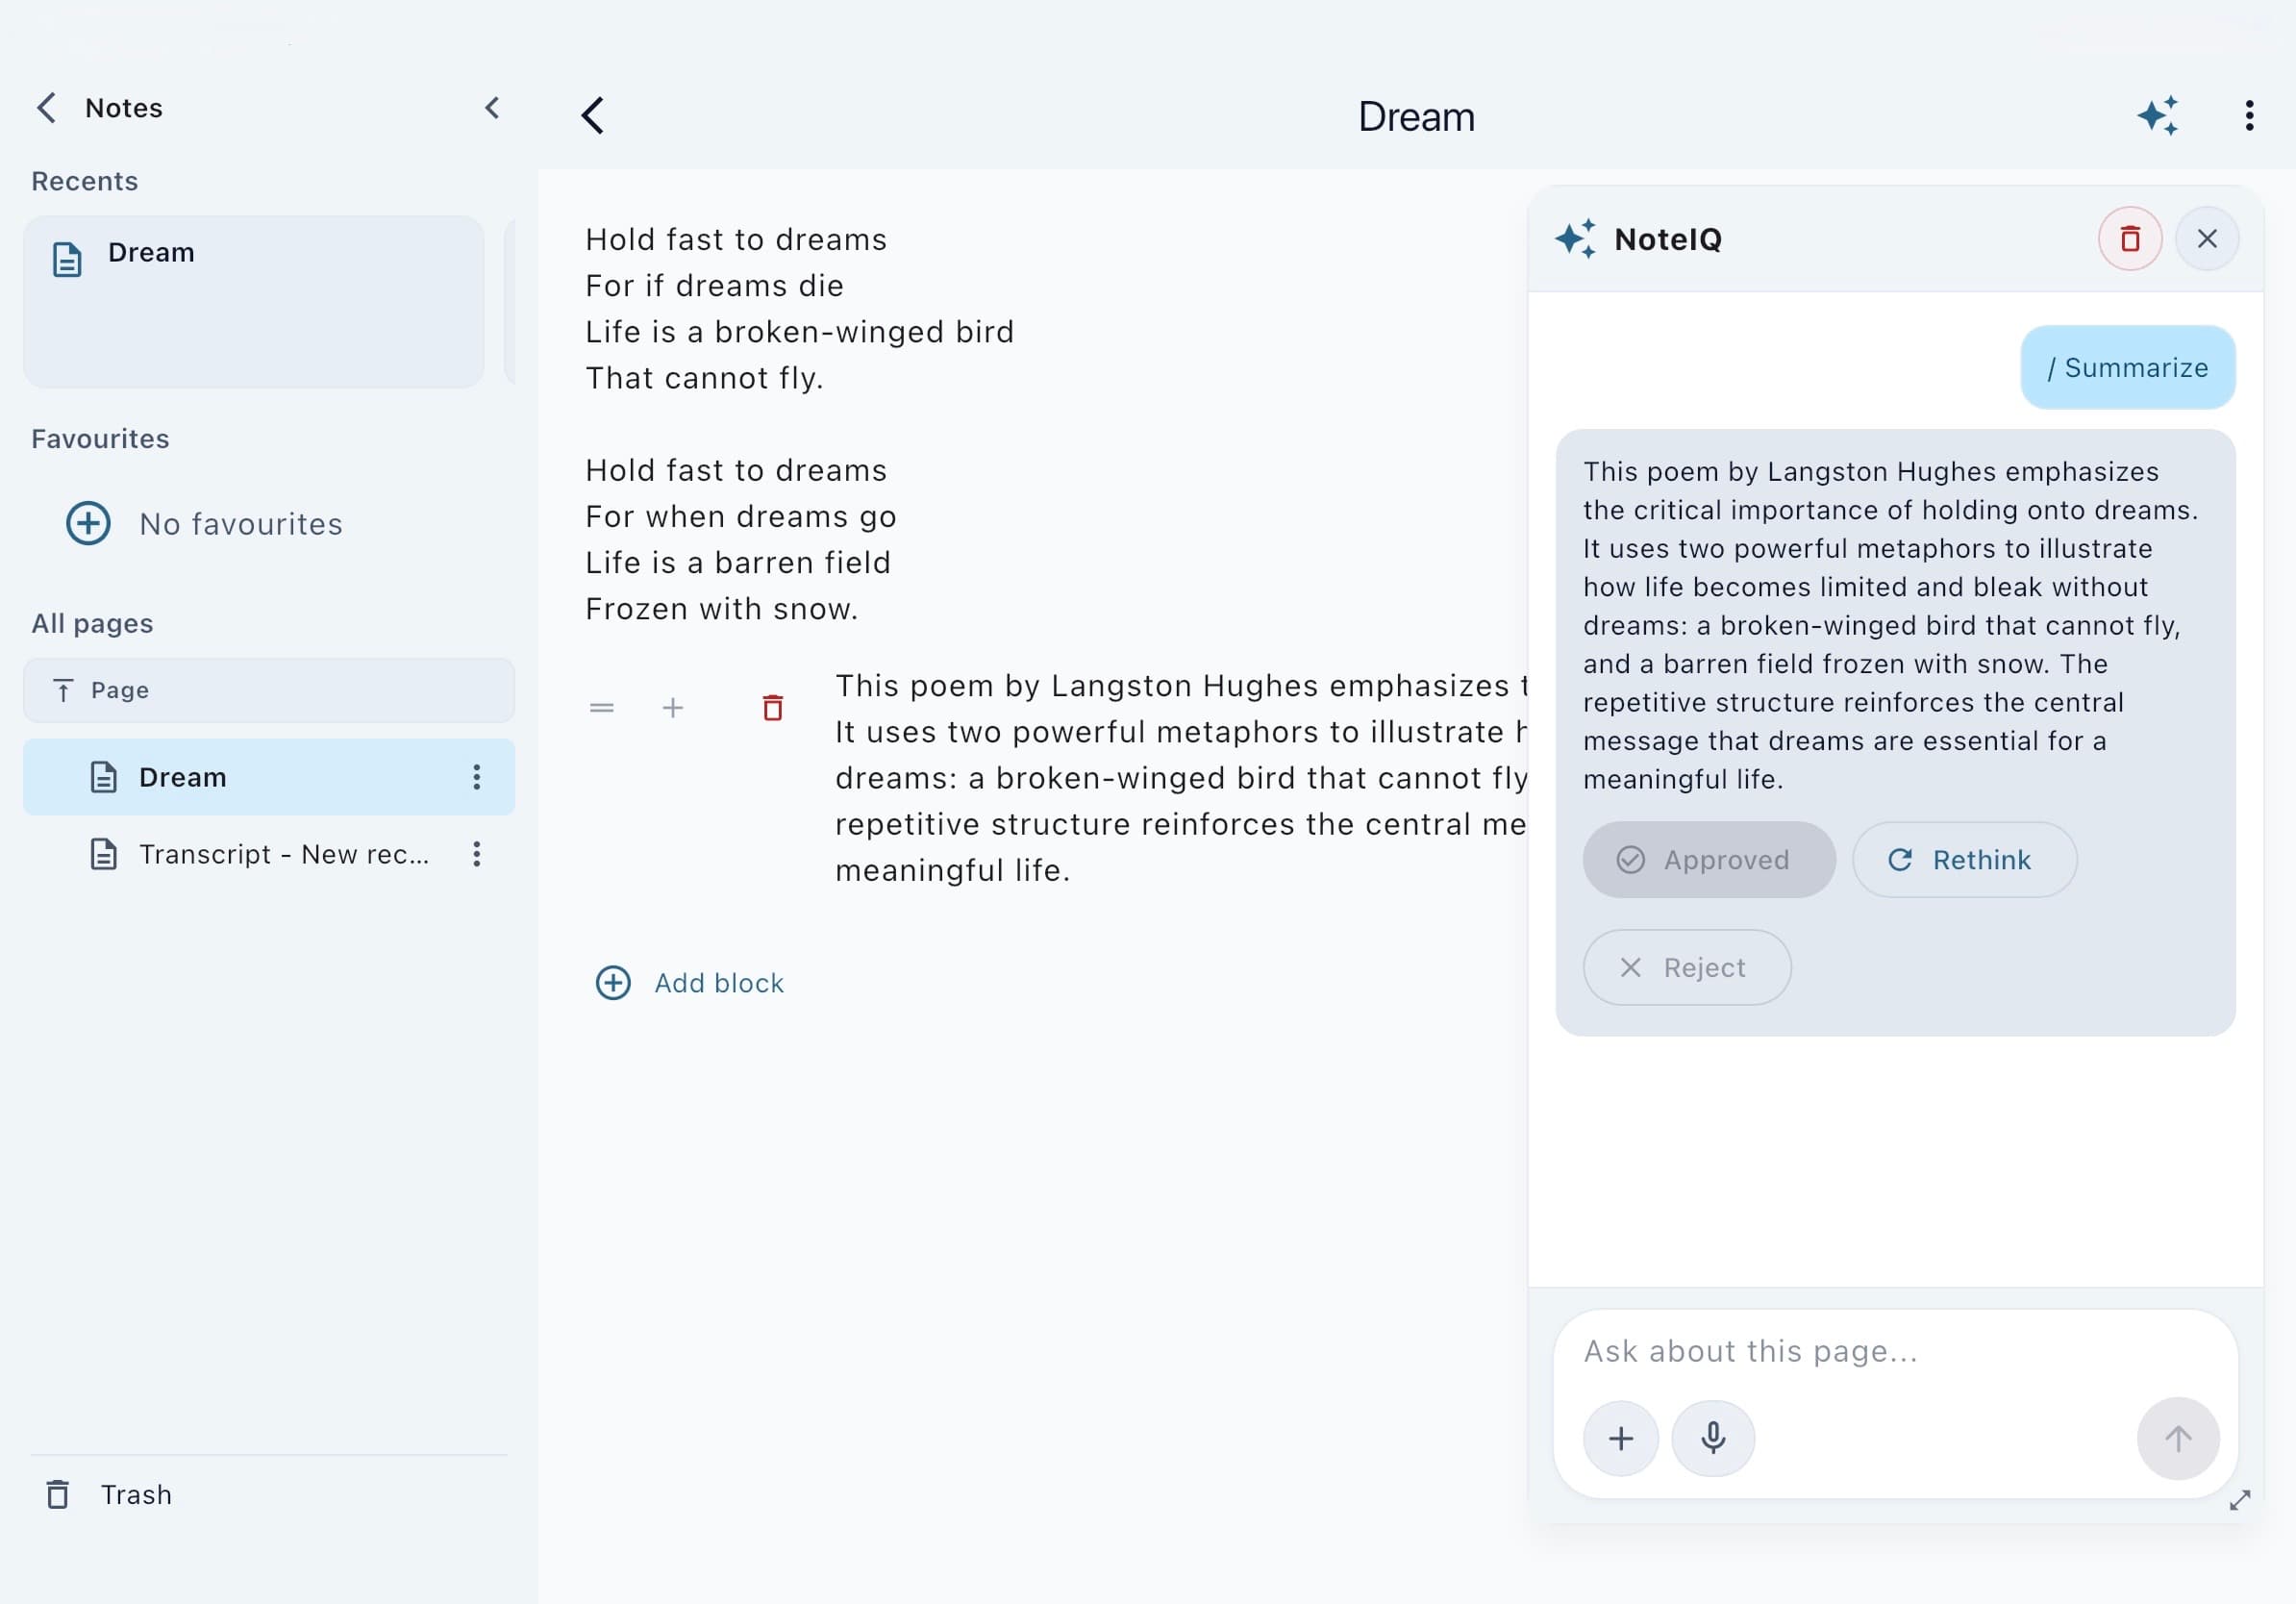Click the Approved button

pos(1709,860)
